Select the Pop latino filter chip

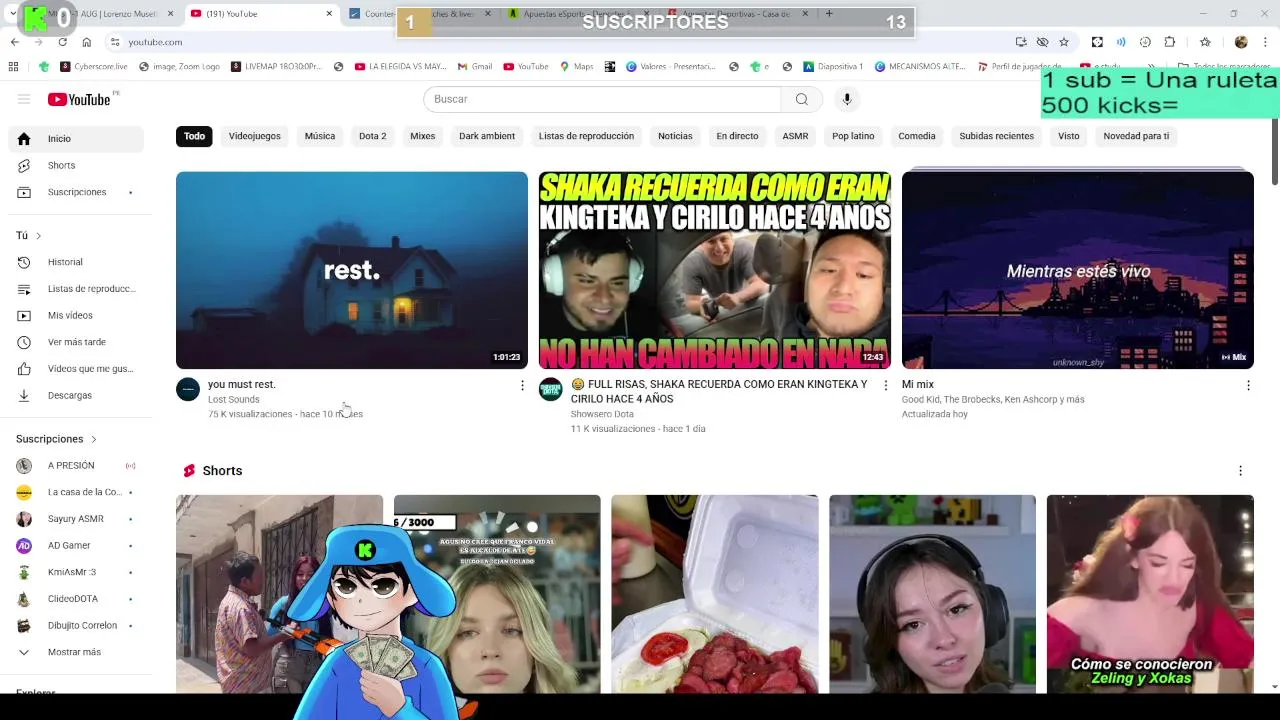coord(853,136)
